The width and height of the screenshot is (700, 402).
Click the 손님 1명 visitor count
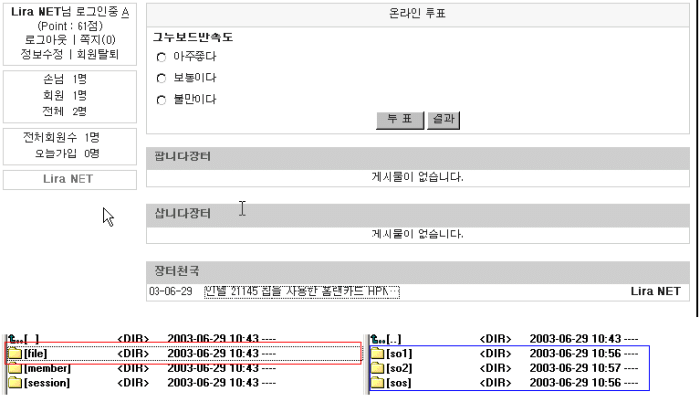[x=65, y=80]
